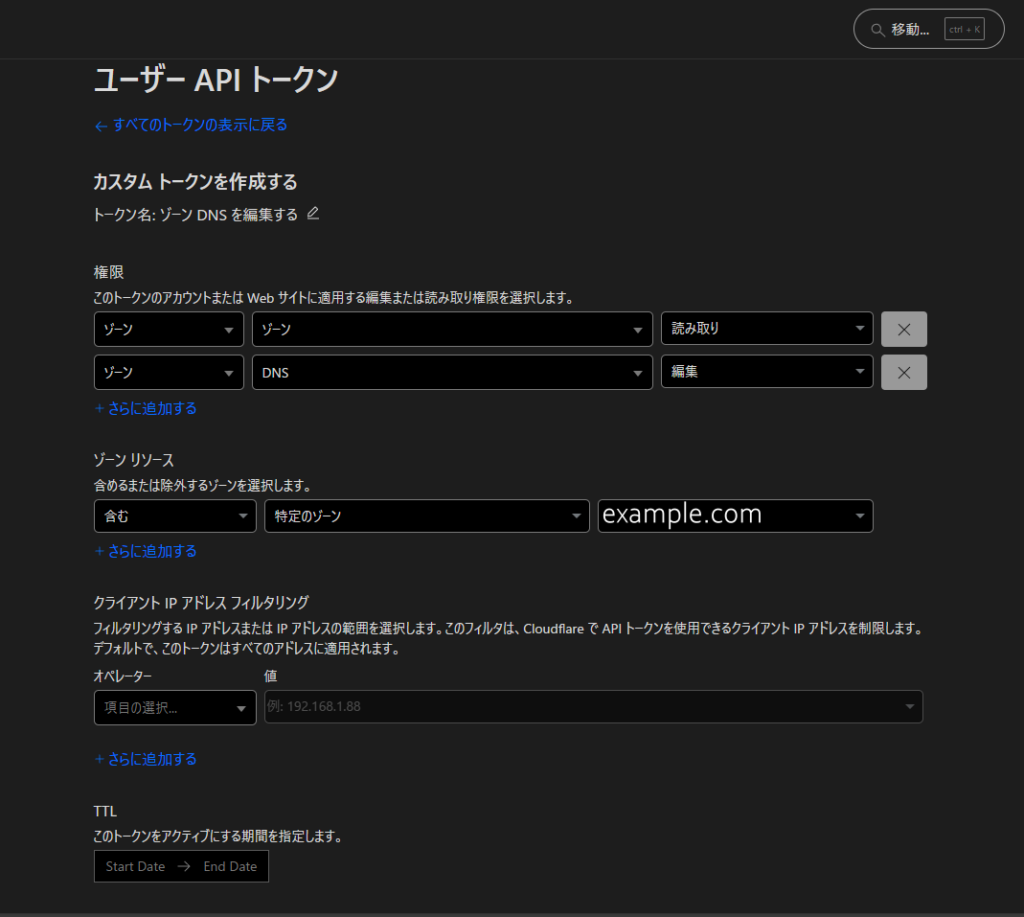Add more under client IP filtering section

[146, 759]
